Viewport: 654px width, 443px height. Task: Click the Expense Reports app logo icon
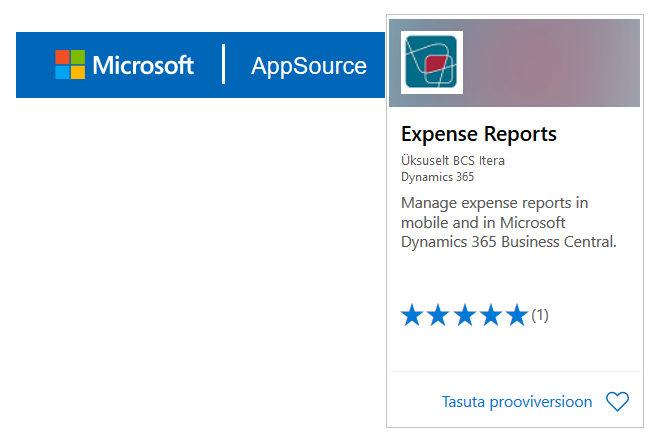(x=432, y=62)
